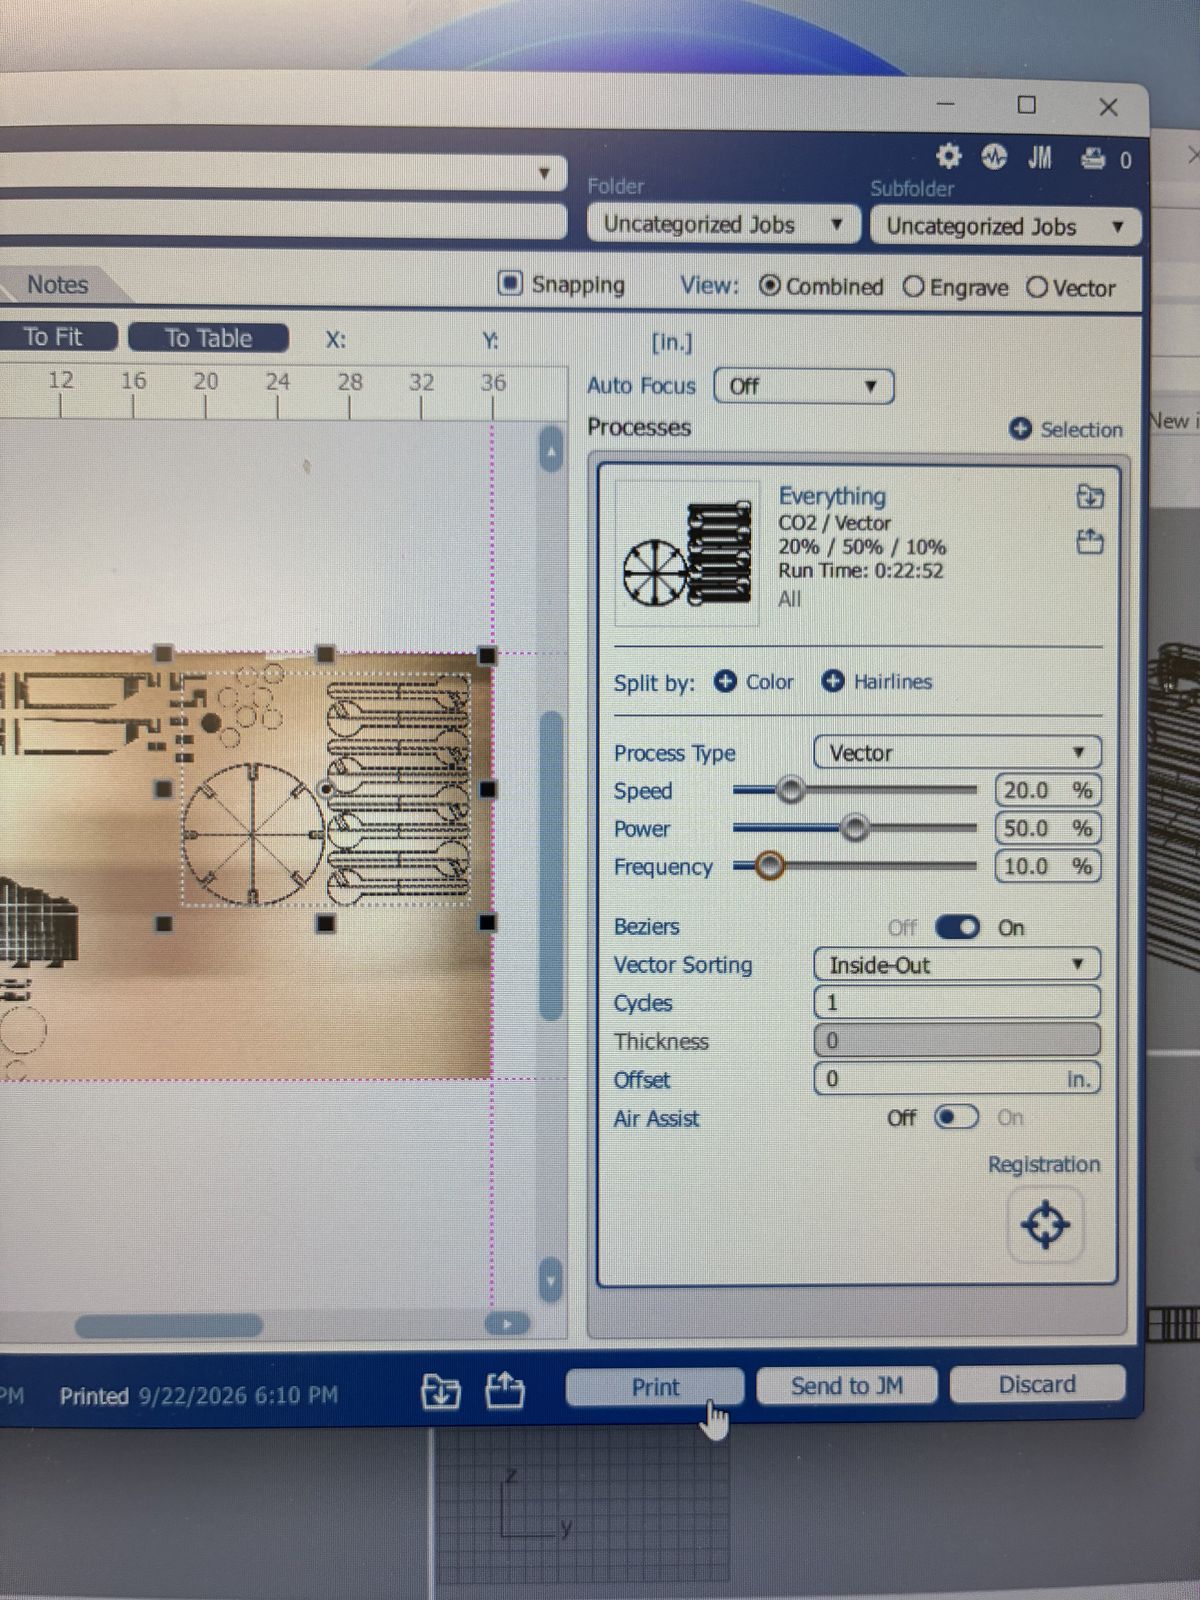This screenshot has height=1600, width=1200.
Task: Click the import settings folder icon in process card
Action: 1089,496
